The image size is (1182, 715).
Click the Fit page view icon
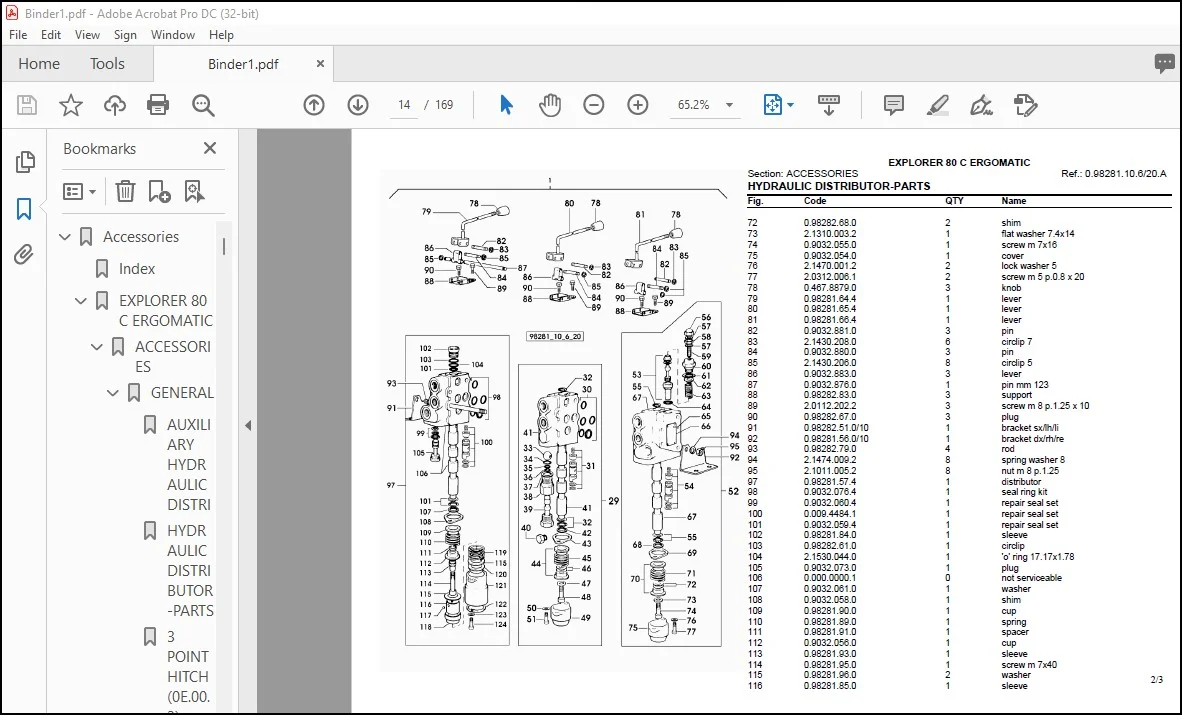click(773, 105)
